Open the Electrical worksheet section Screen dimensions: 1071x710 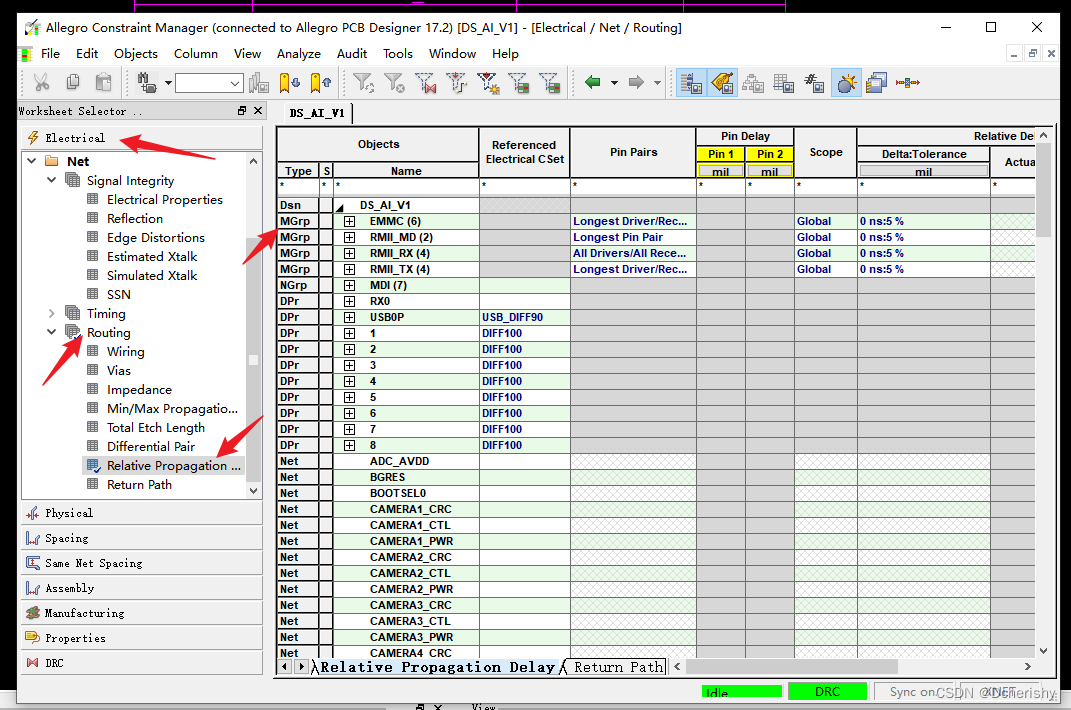point(142,138)
